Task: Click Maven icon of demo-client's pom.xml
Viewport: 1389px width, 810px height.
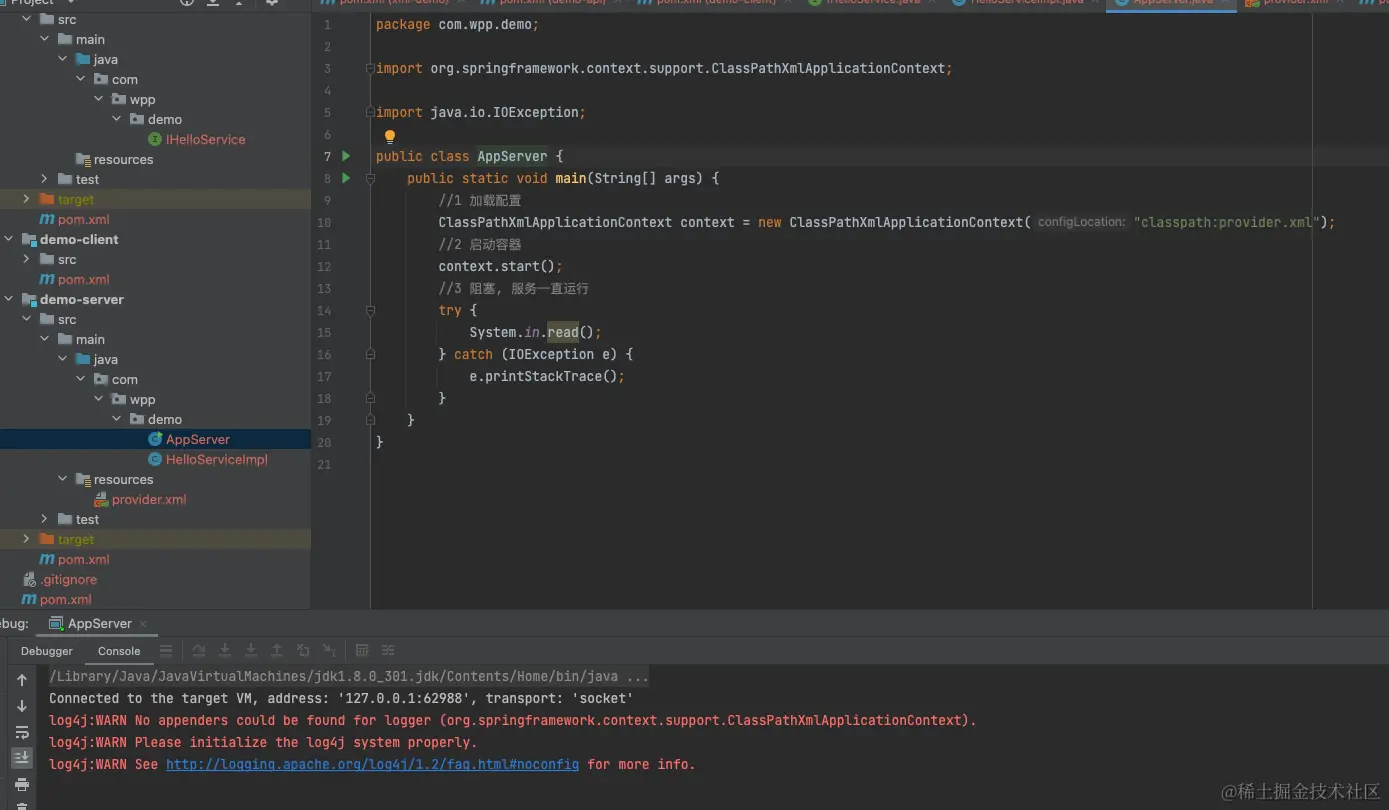Action: (47, 279)
